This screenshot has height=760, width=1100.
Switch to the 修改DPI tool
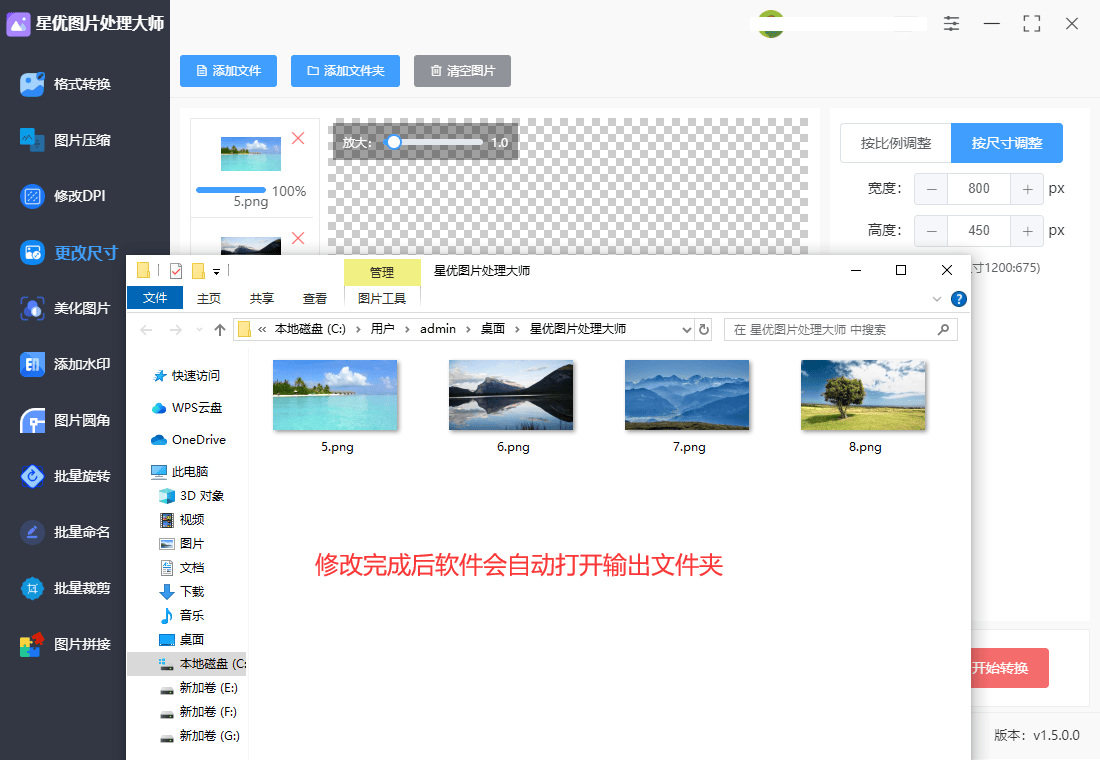point(63,197)
